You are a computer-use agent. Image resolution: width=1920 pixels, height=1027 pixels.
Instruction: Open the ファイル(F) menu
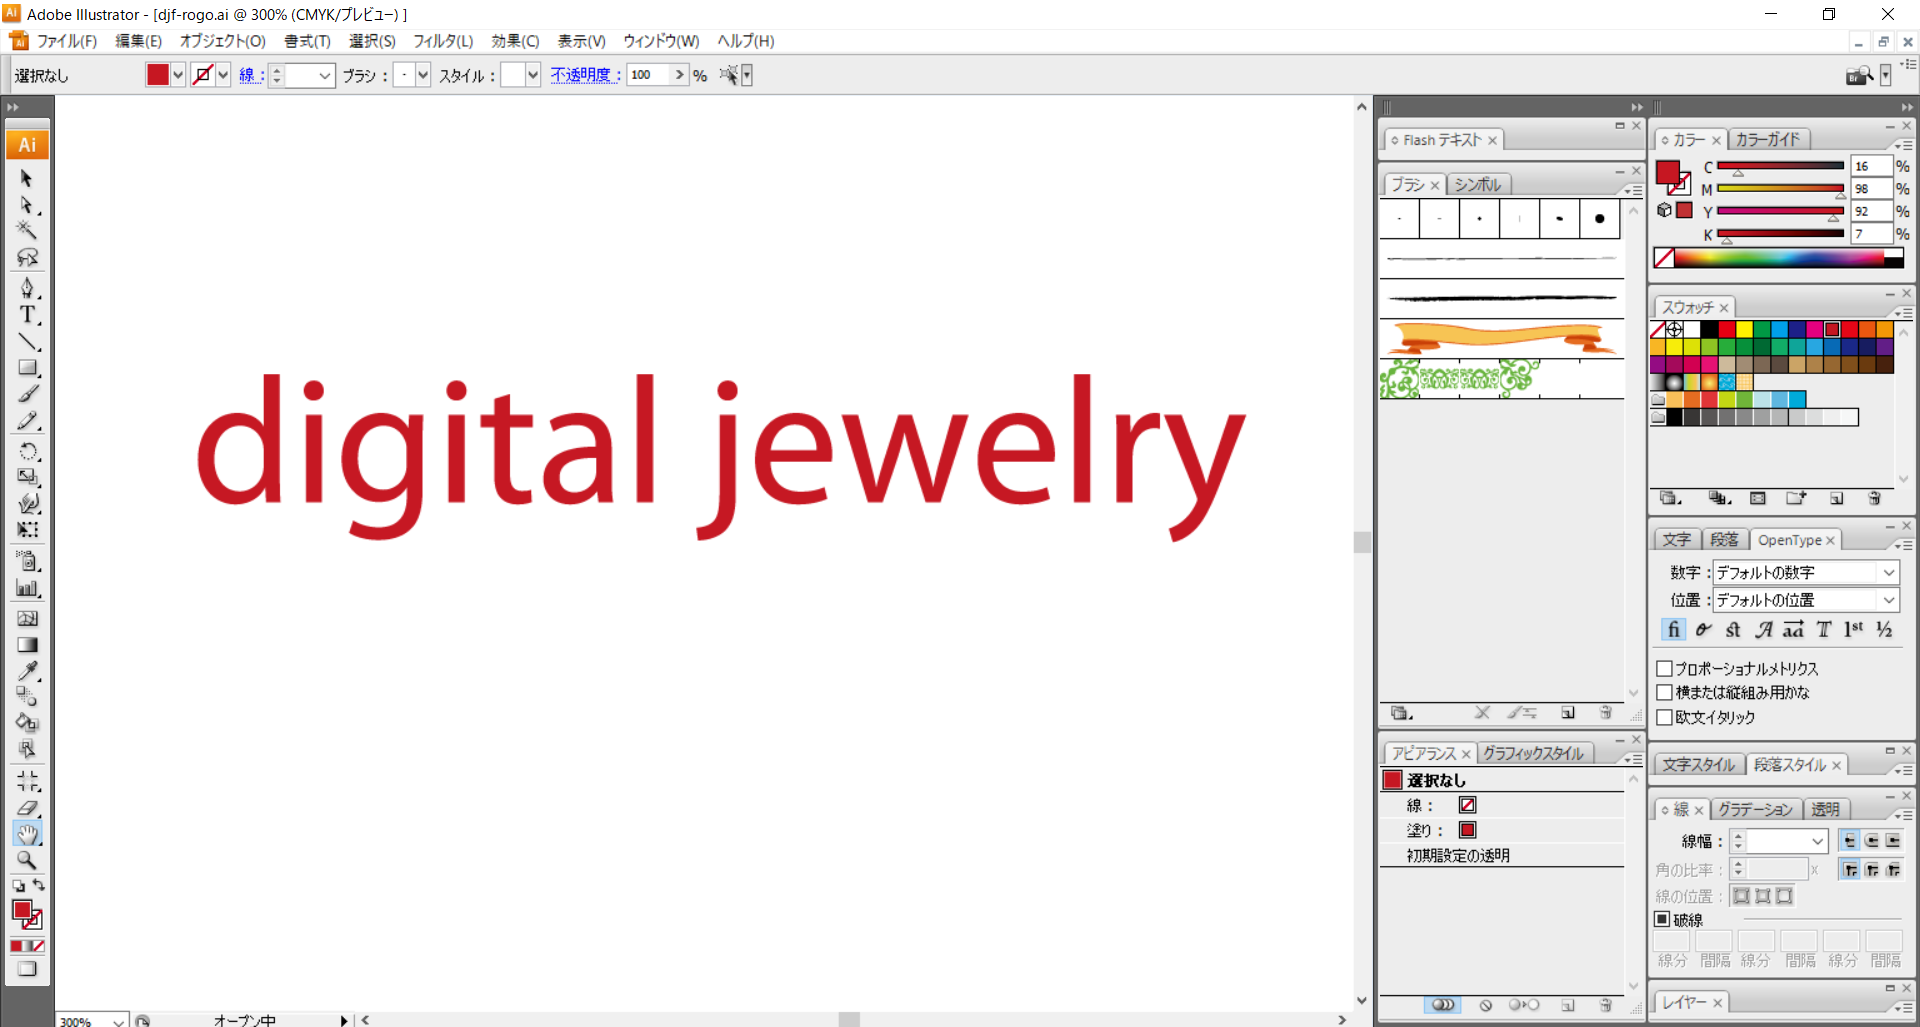click(67, 41)
